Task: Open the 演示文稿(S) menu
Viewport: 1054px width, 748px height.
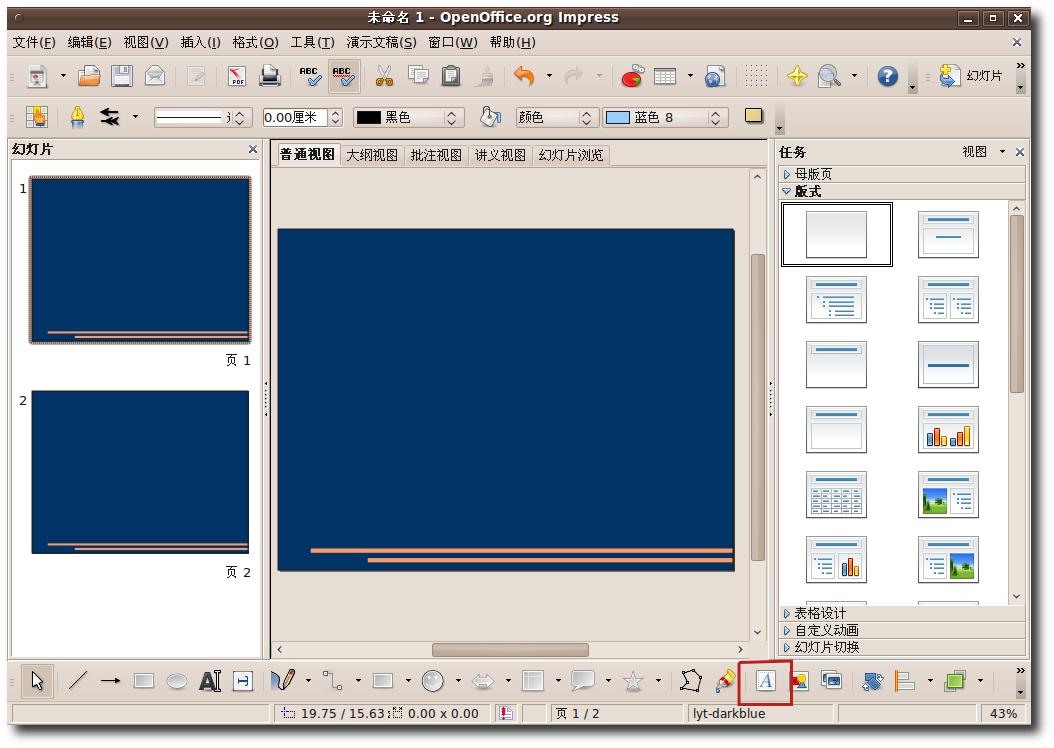Action: click(381, 42)
